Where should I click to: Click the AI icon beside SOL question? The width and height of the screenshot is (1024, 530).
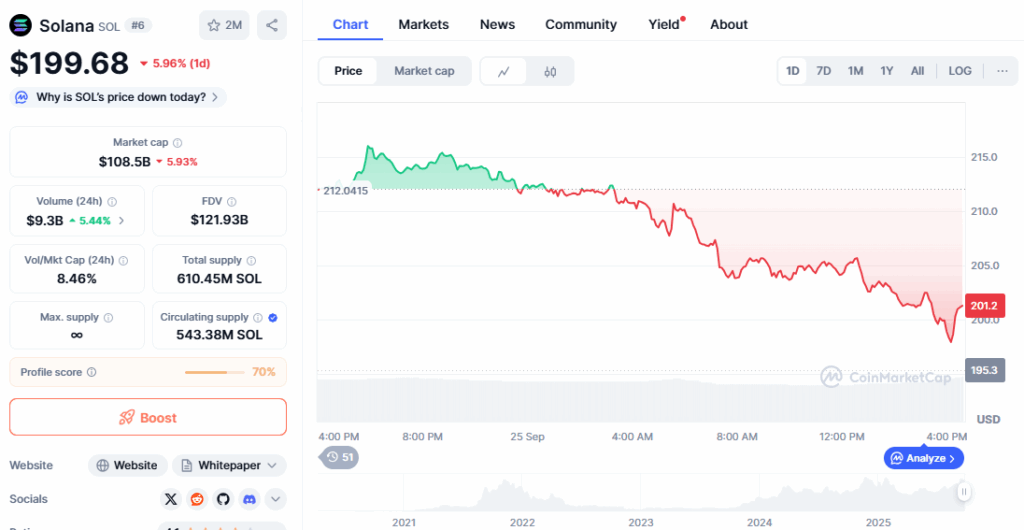click(22, 97)
